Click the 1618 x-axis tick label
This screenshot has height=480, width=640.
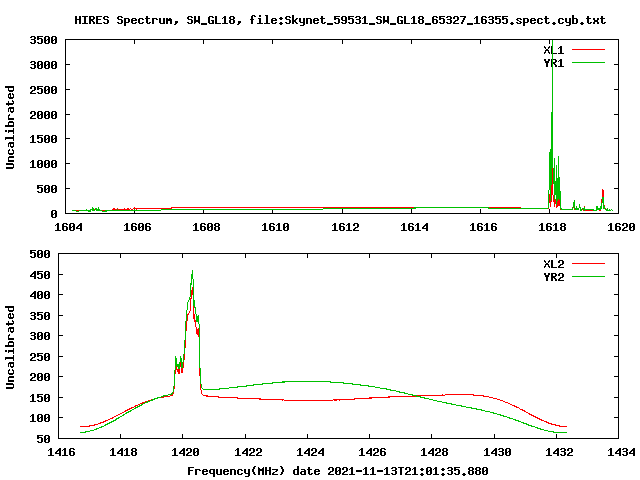552,227
